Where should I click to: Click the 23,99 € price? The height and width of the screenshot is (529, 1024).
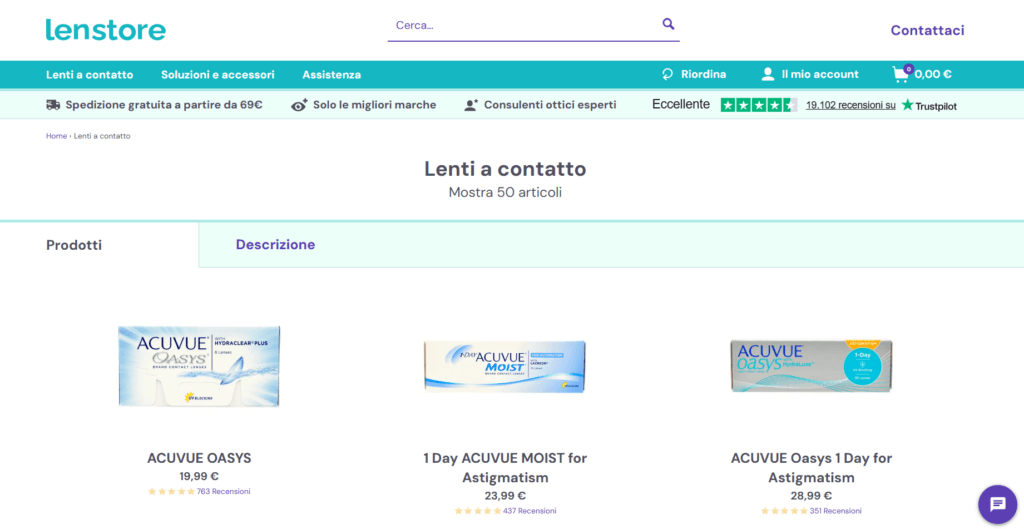505,496
